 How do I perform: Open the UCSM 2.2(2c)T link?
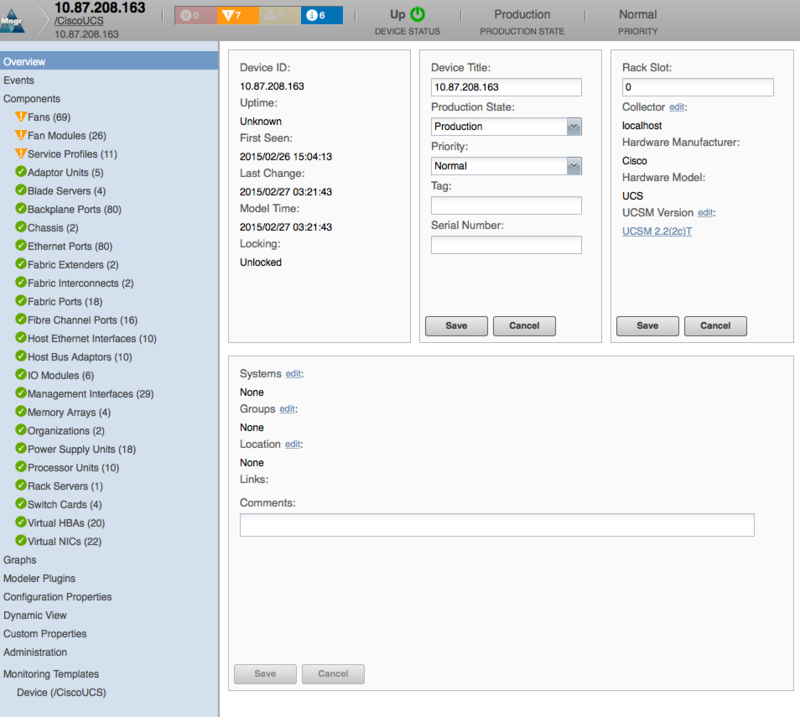tap(657, 231)
